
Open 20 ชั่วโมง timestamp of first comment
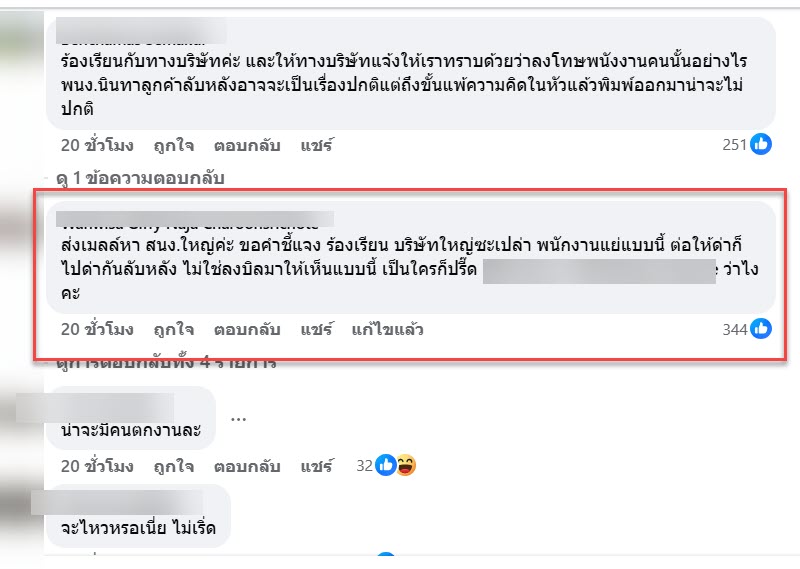97,145
